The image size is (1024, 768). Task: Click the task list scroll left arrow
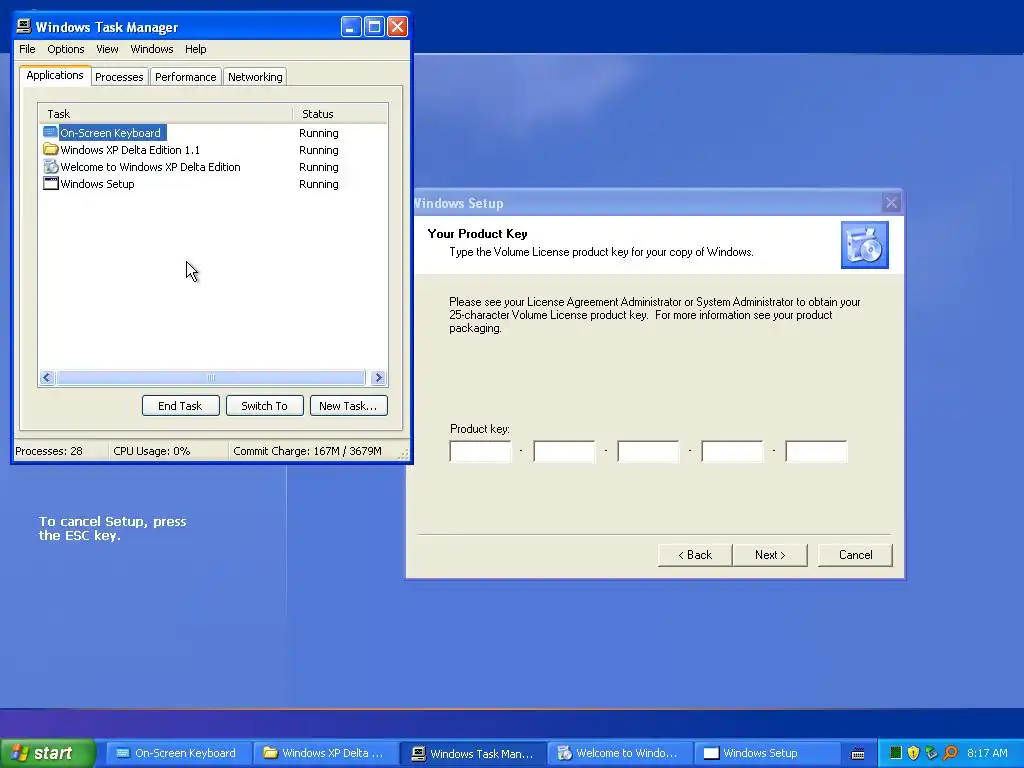[x=47, y=377]
